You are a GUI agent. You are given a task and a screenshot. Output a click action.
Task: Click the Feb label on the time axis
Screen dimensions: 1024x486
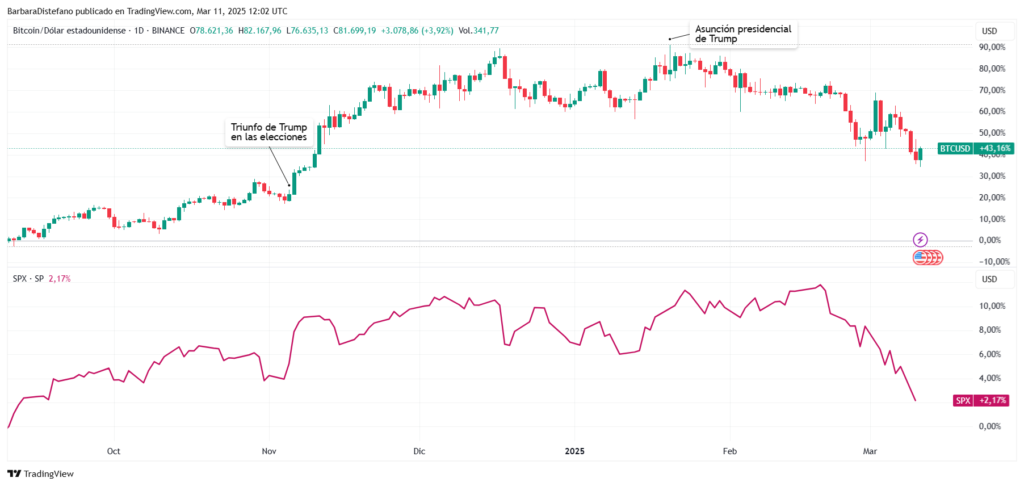pos(730,451)
